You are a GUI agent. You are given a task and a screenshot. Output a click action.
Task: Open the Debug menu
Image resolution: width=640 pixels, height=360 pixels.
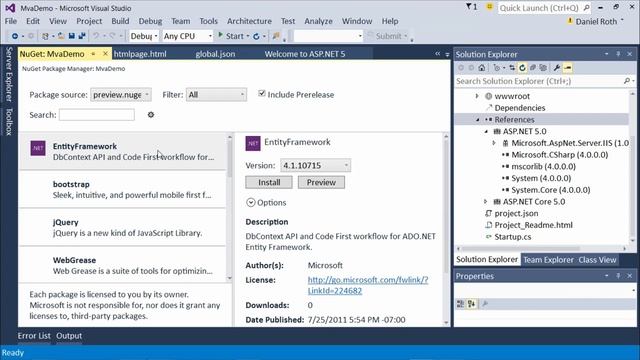tap(150, 21)
